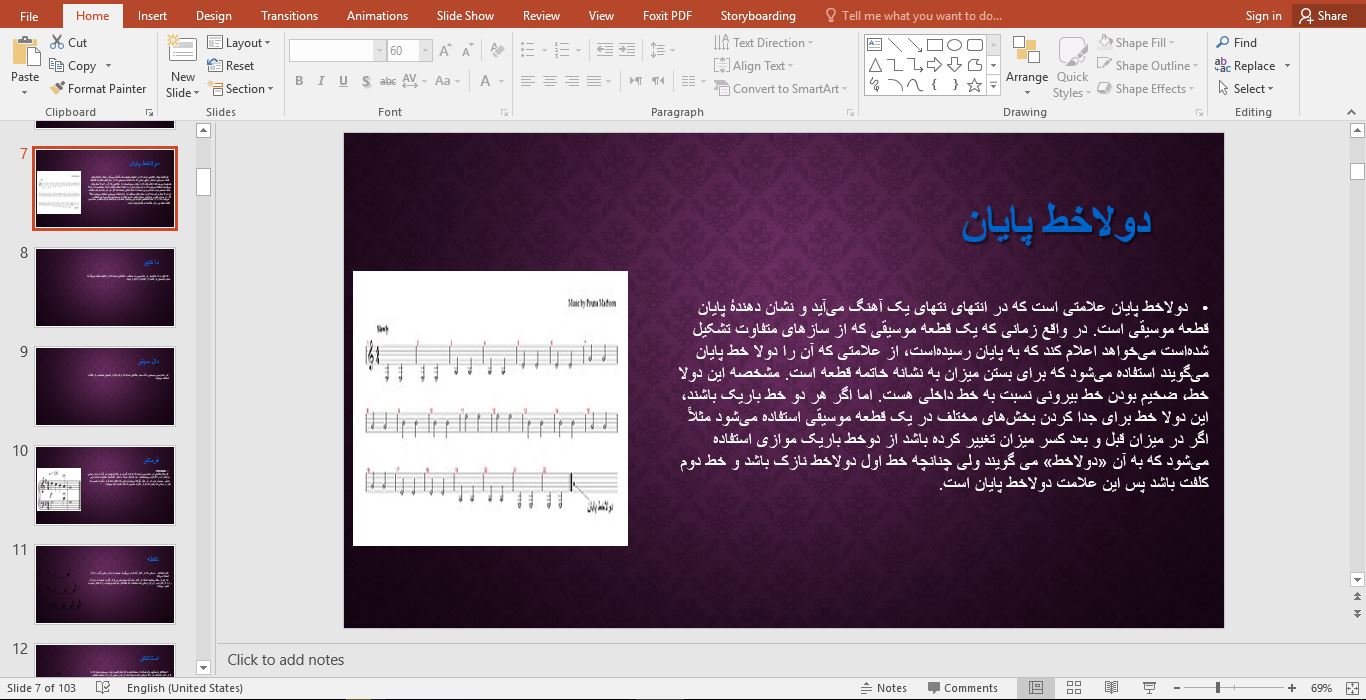Click the Find magnifier icon
Screen dimensions: 1366x700
click(1223, 43)
